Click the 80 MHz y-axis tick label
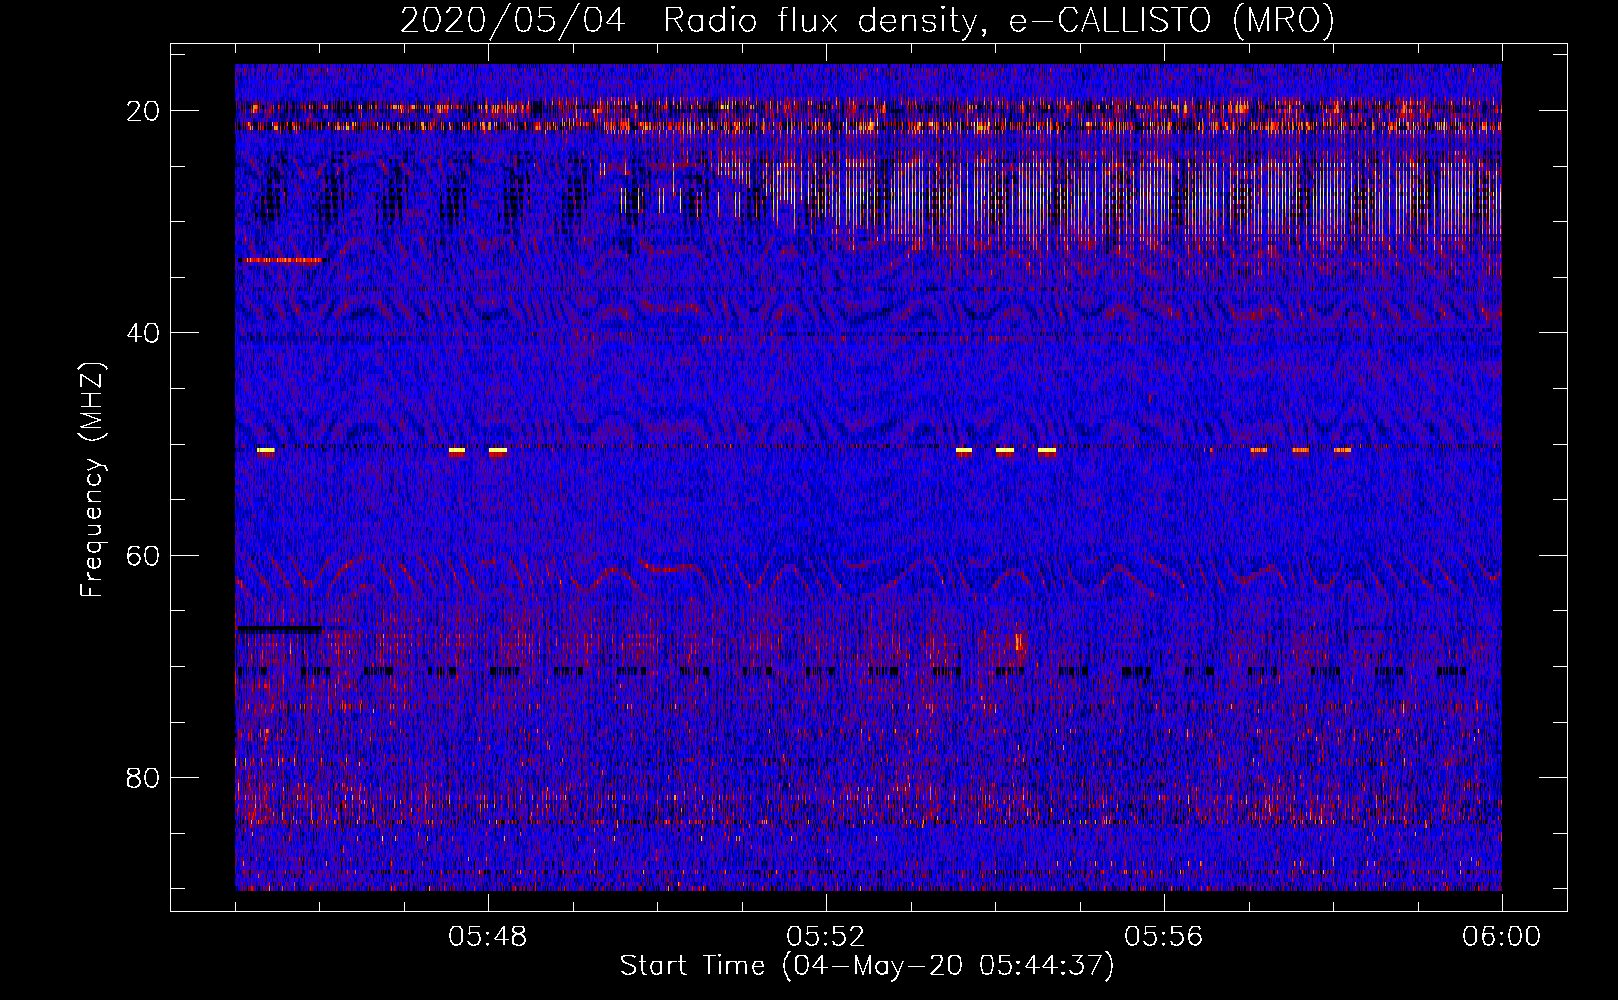The width and height of the screenshot is (1618, 1000). point(144,777)
